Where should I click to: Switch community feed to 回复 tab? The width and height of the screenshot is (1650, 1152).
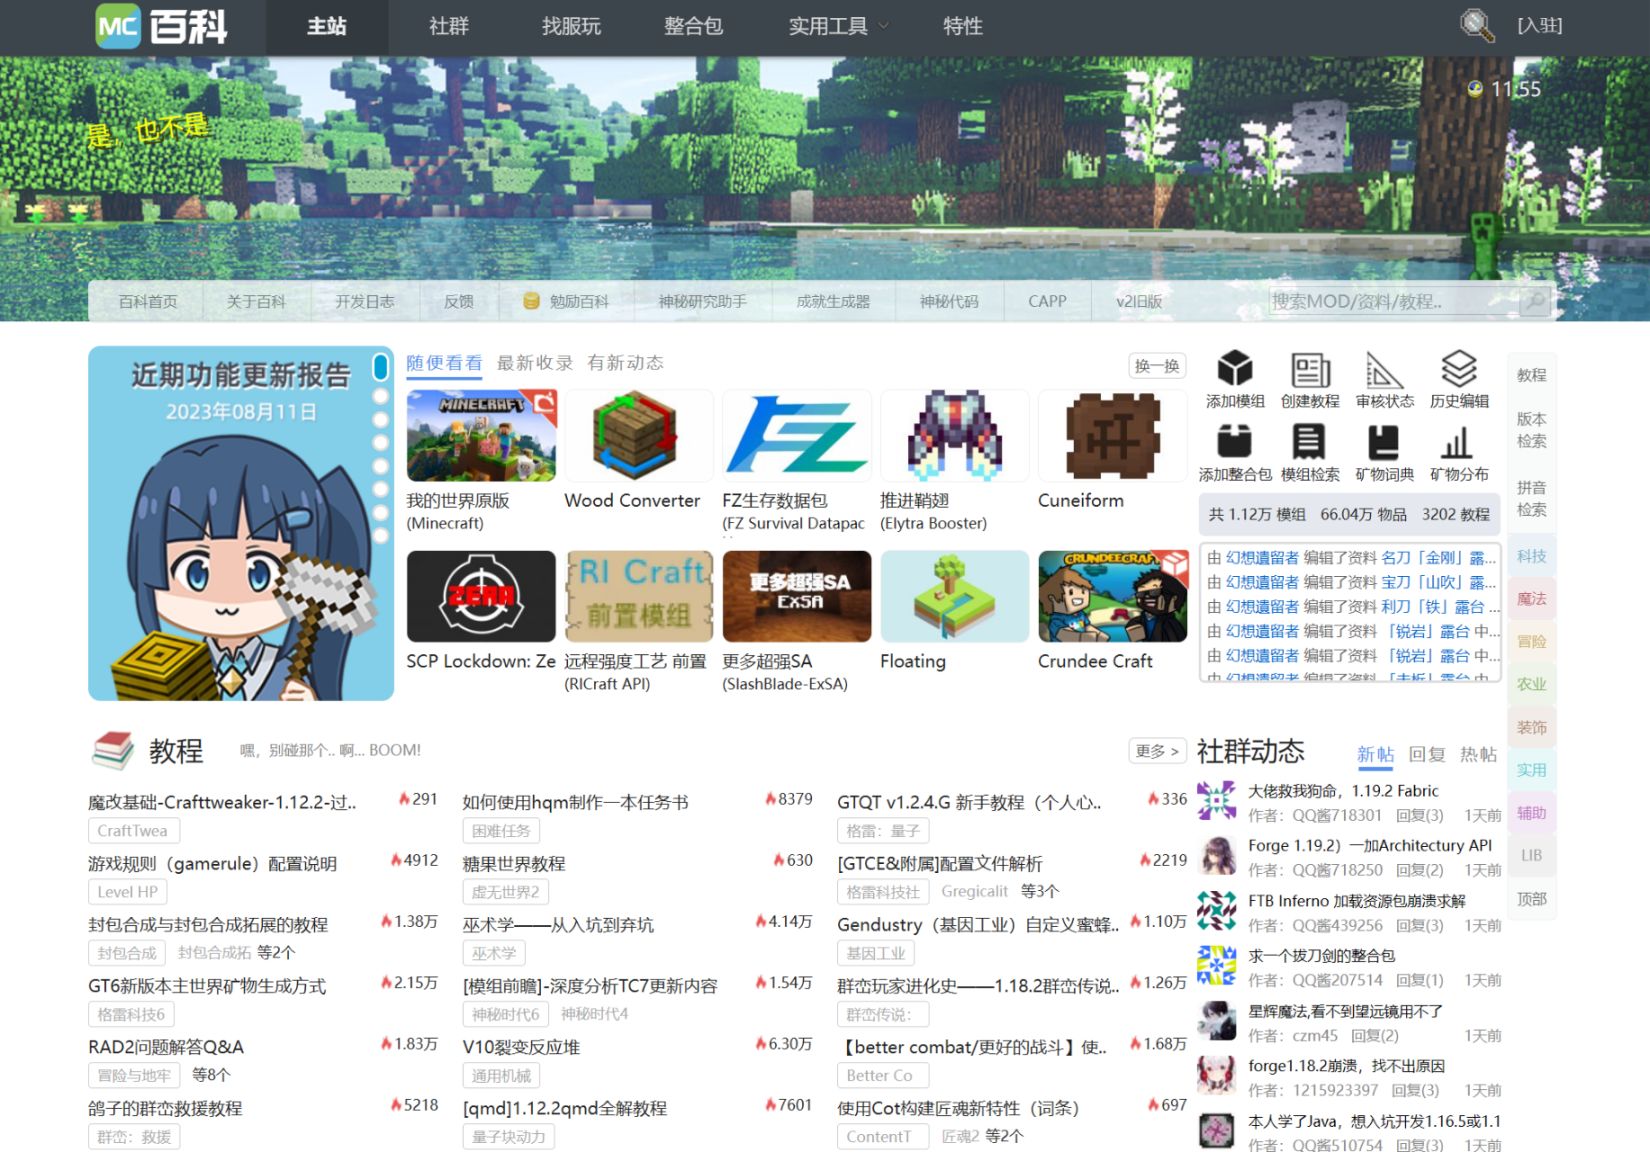point(1427,754)
